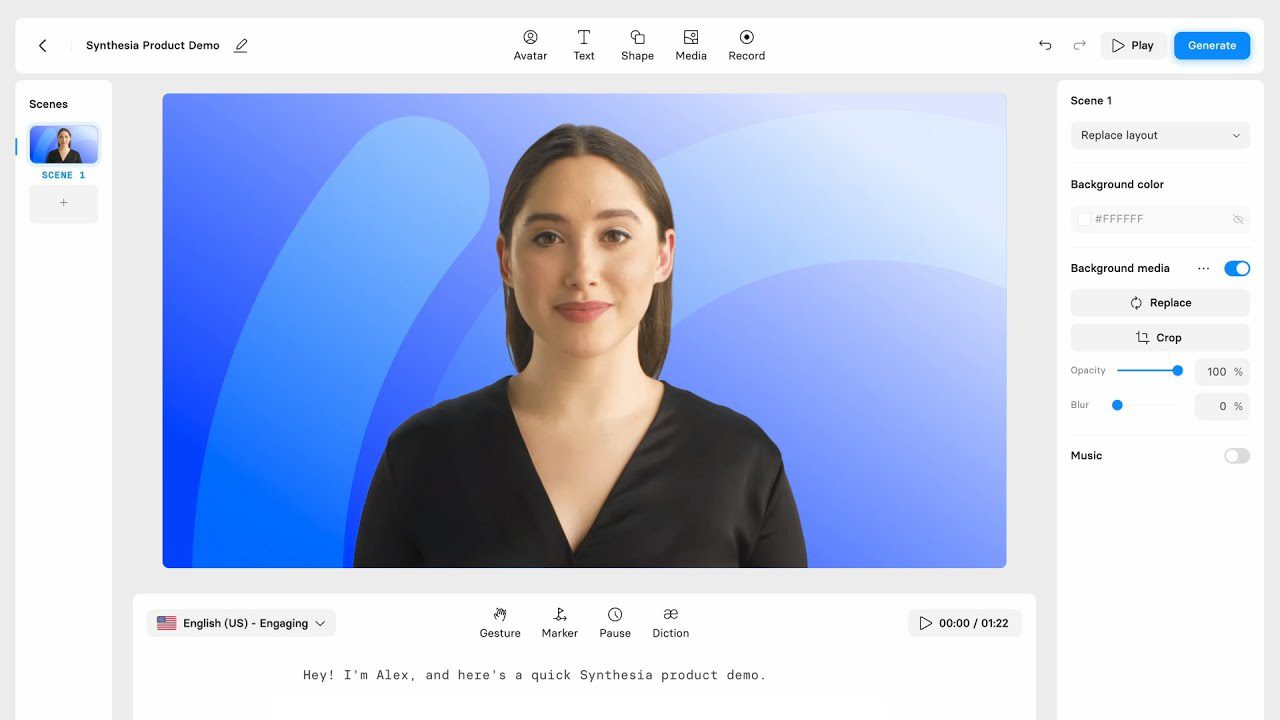Add a new scene with plus button
This screenshot has width=1280, height=720.
(x=64, y=203)
